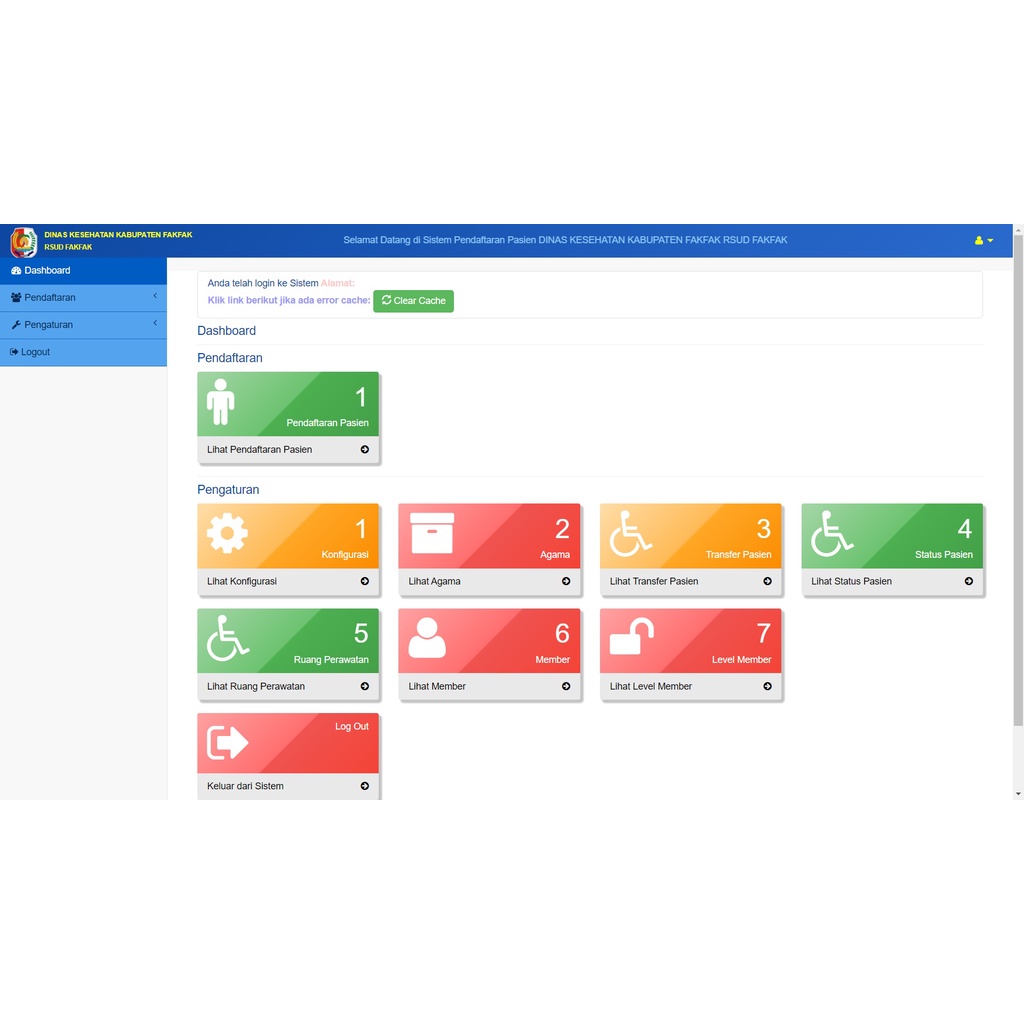Expand the Pendaftaran sidebar submenu chevron
This screenshot has height=1024, width=1024.
coord(156,297)
